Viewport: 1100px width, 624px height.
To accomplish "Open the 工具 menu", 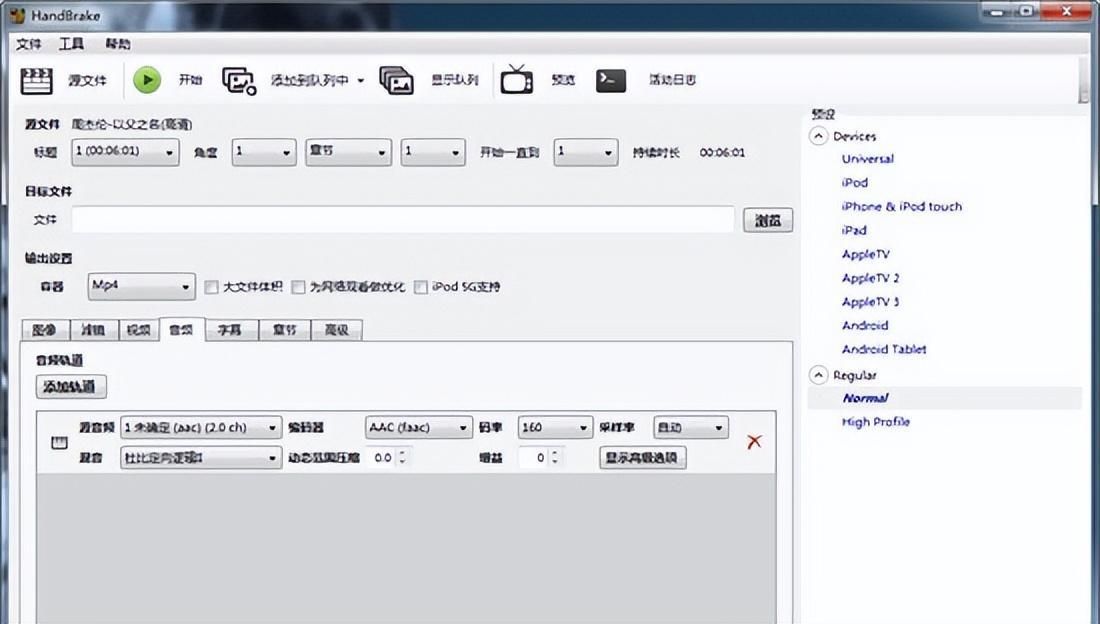I will click(x=71, y=44).
